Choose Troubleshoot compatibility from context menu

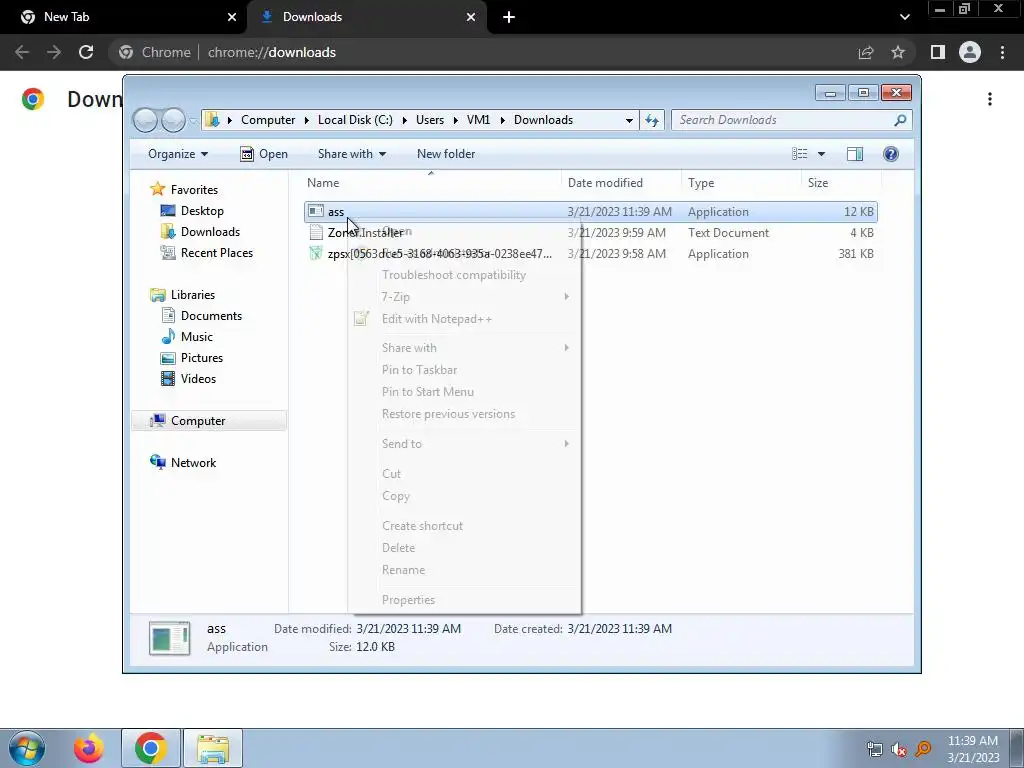coord(464,275)
